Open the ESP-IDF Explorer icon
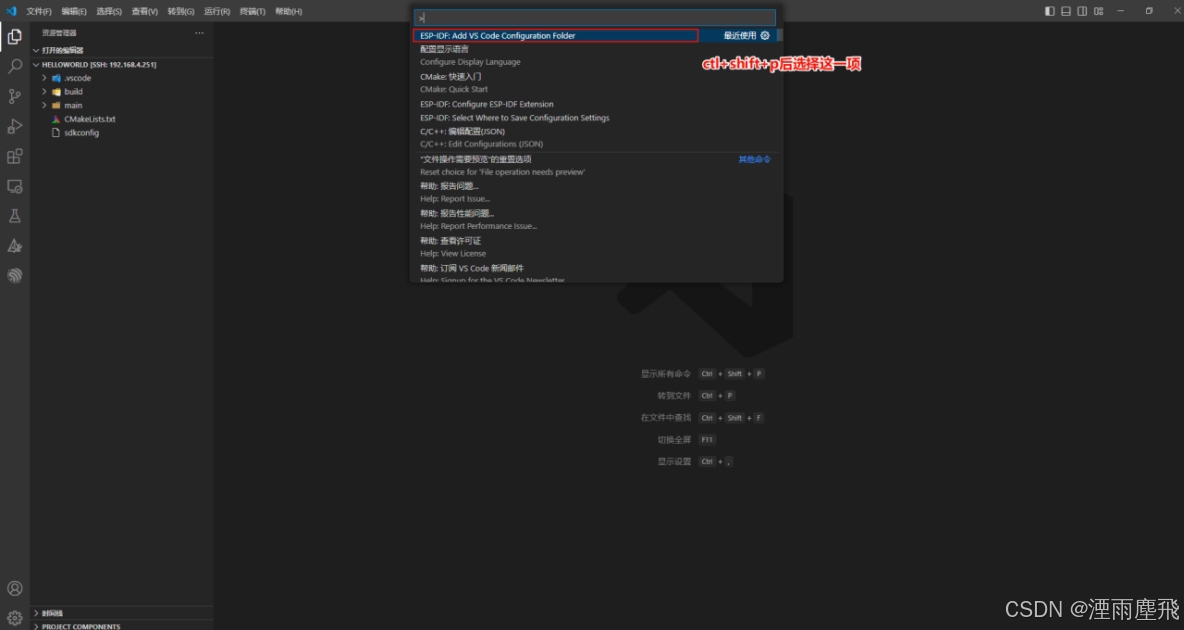Image resolution: width=1184 pixels, height=630 pixels. point(14,276)
